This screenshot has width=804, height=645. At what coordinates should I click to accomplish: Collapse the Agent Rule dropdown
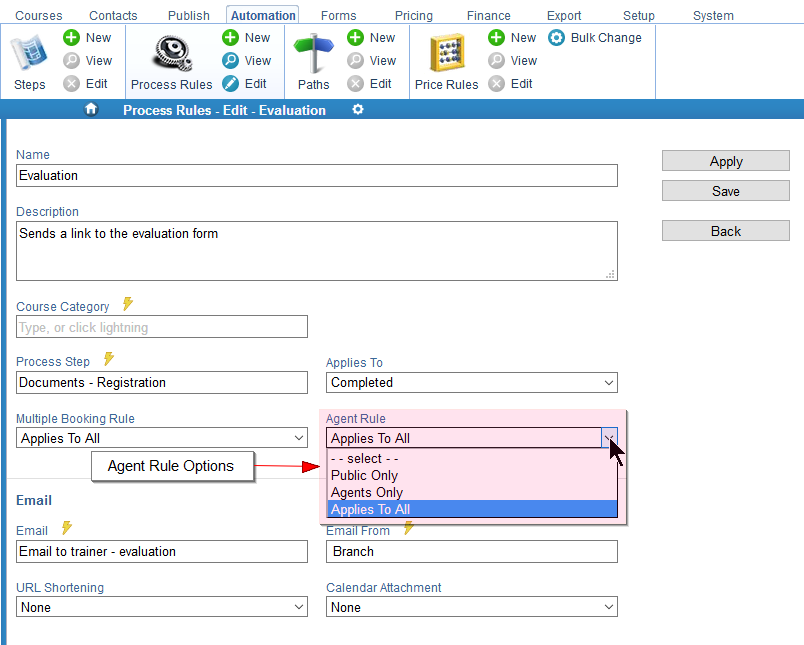click(609, 438)
